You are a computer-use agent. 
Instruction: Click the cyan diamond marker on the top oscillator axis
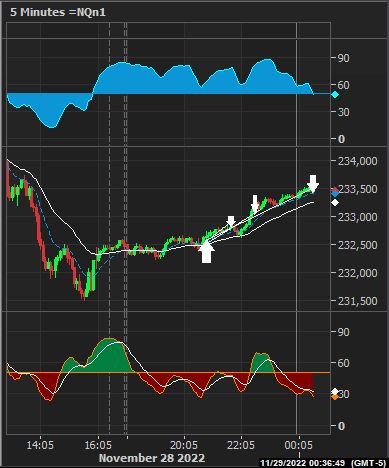tap(335, 95)
